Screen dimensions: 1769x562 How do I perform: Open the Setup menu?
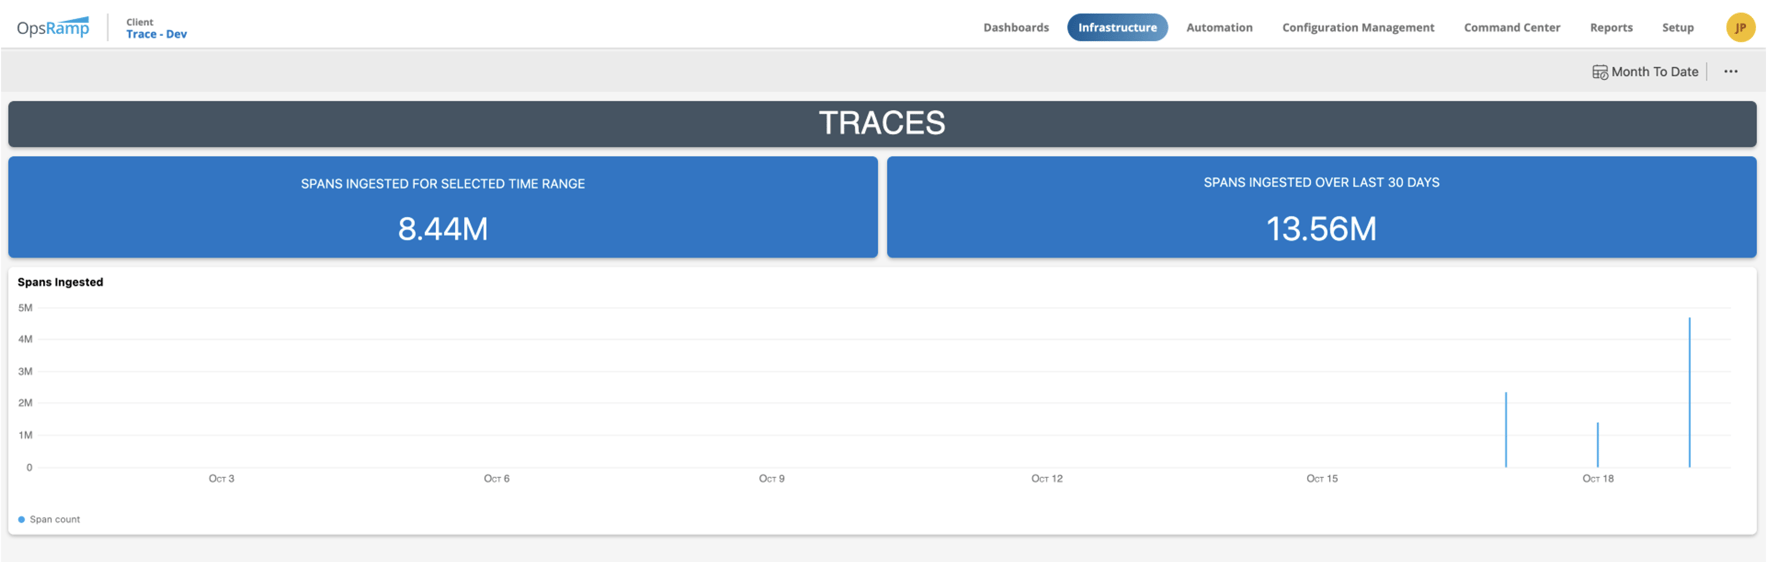pyautogui.click(x=1677, y=27)
